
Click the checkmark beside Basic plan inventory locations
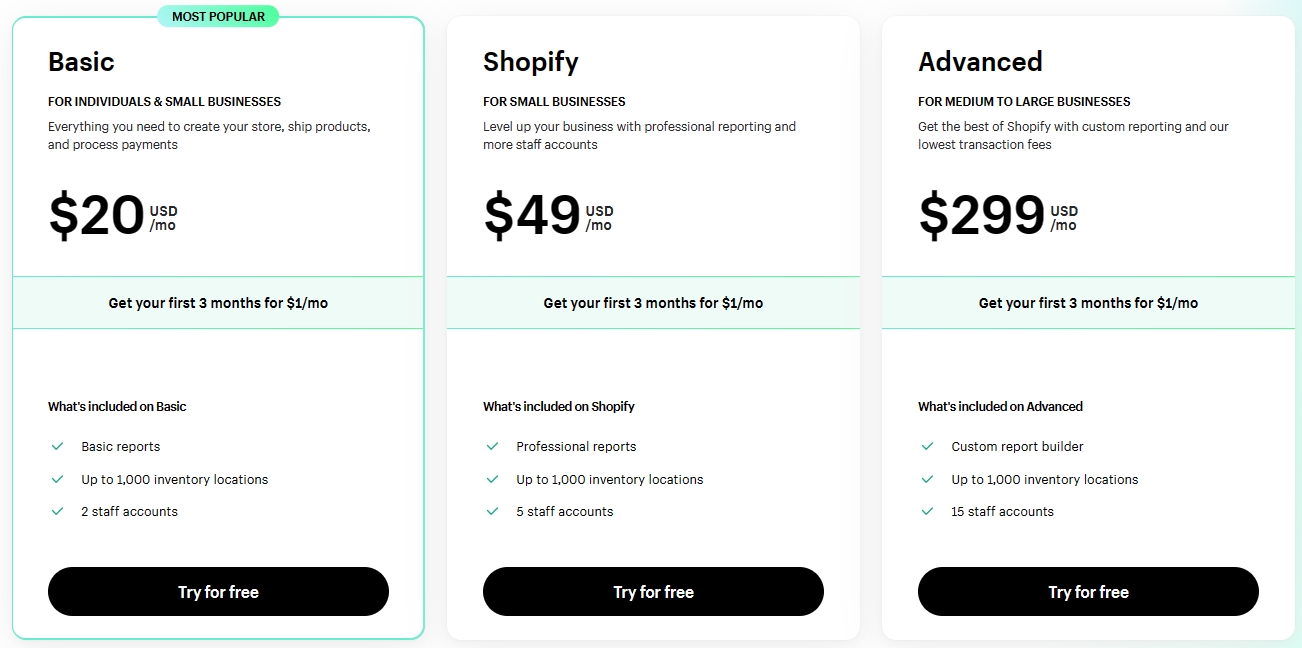coord(57,479)
